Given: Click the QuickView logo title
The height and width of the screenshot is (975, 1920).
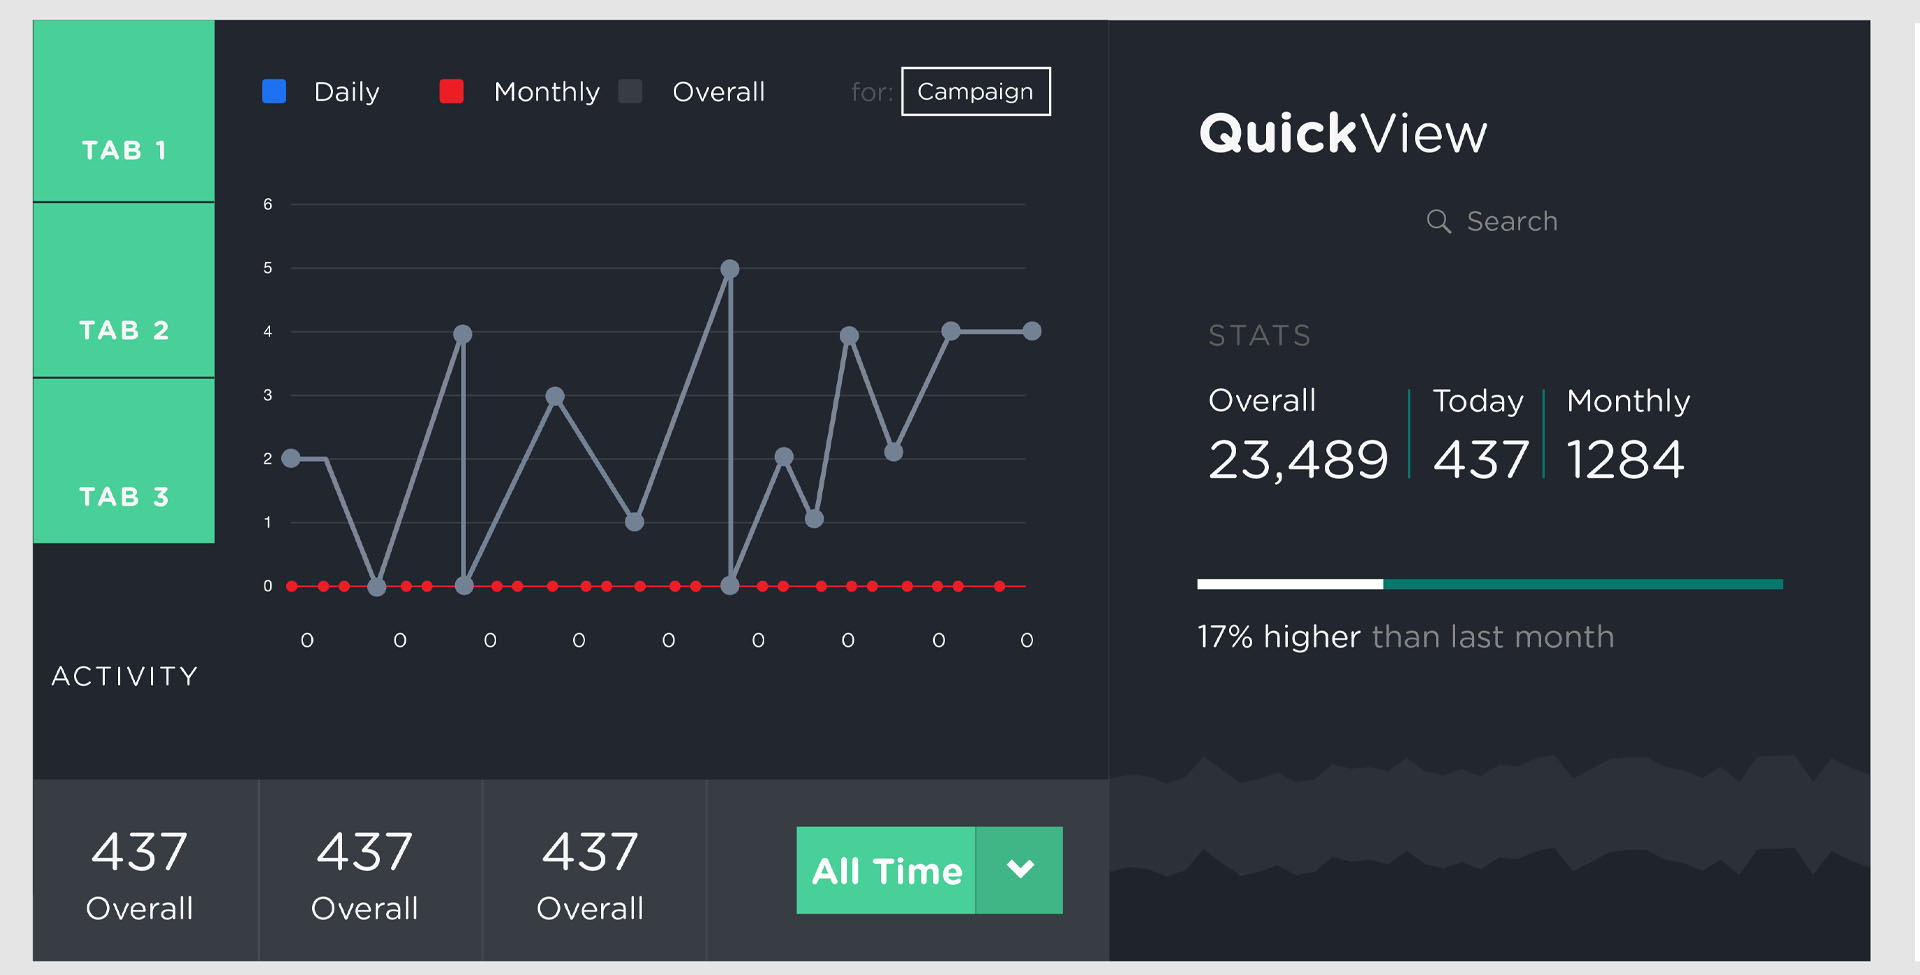Looking at the screenshot, I should 1342,134.
